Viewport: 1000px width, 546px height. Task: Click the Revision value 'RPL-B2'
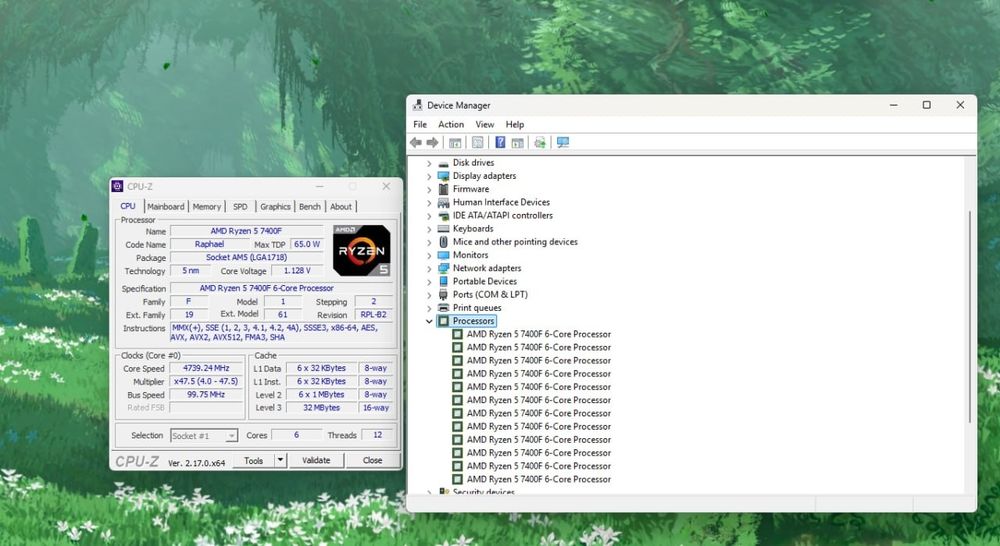374,315
